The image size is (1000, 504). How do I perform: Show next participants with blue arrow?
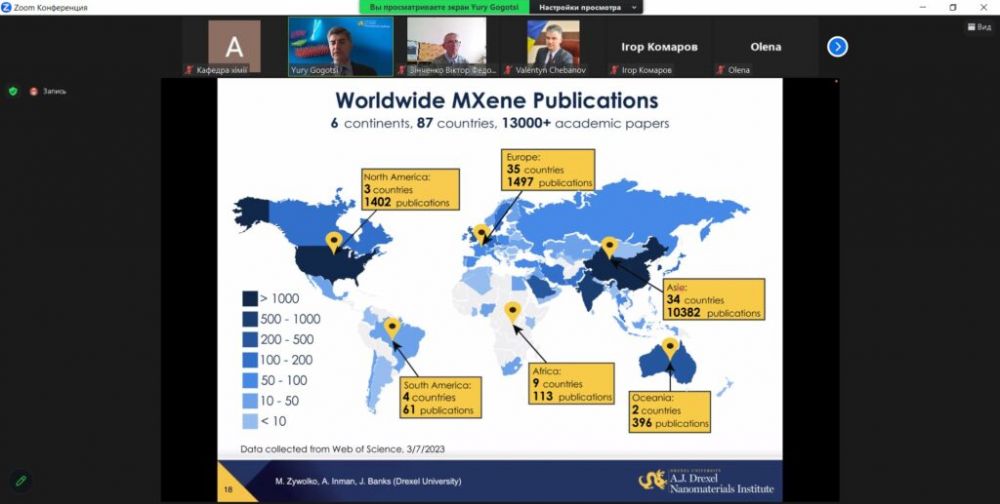pos(837,47)
